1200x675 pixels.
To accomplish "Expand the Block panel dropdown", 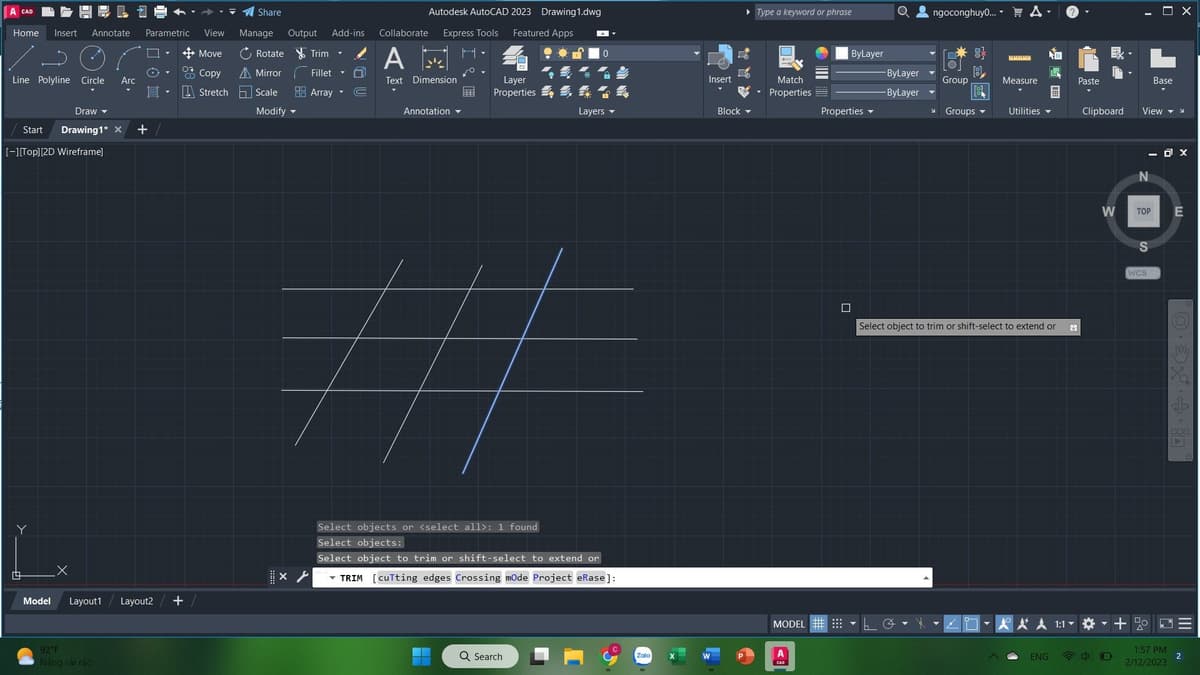I will [734, 111].
